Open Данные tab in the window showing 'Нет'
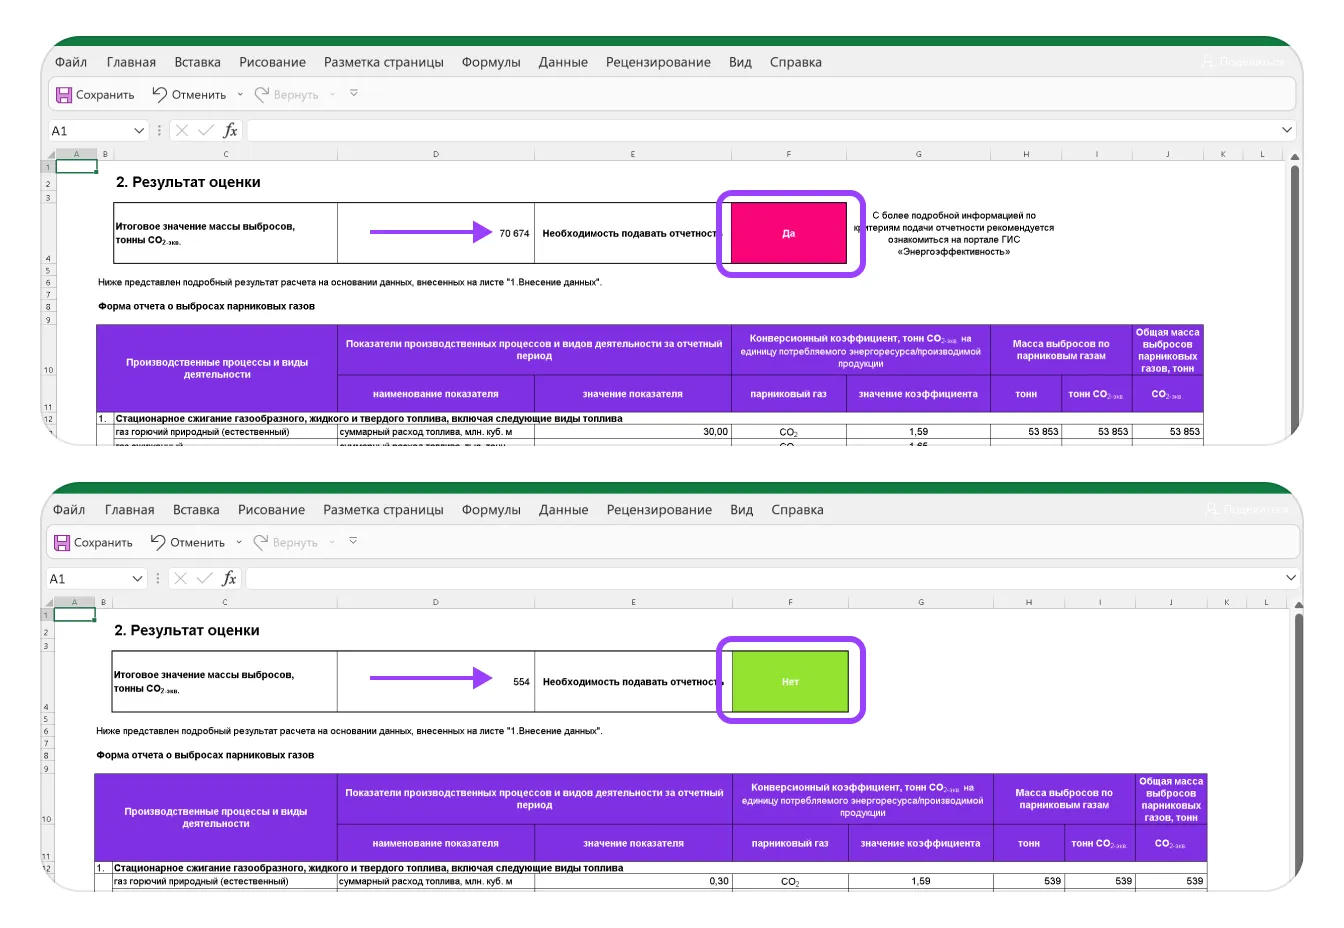This screenshot has height=928, width=1344. click(564, 510)
